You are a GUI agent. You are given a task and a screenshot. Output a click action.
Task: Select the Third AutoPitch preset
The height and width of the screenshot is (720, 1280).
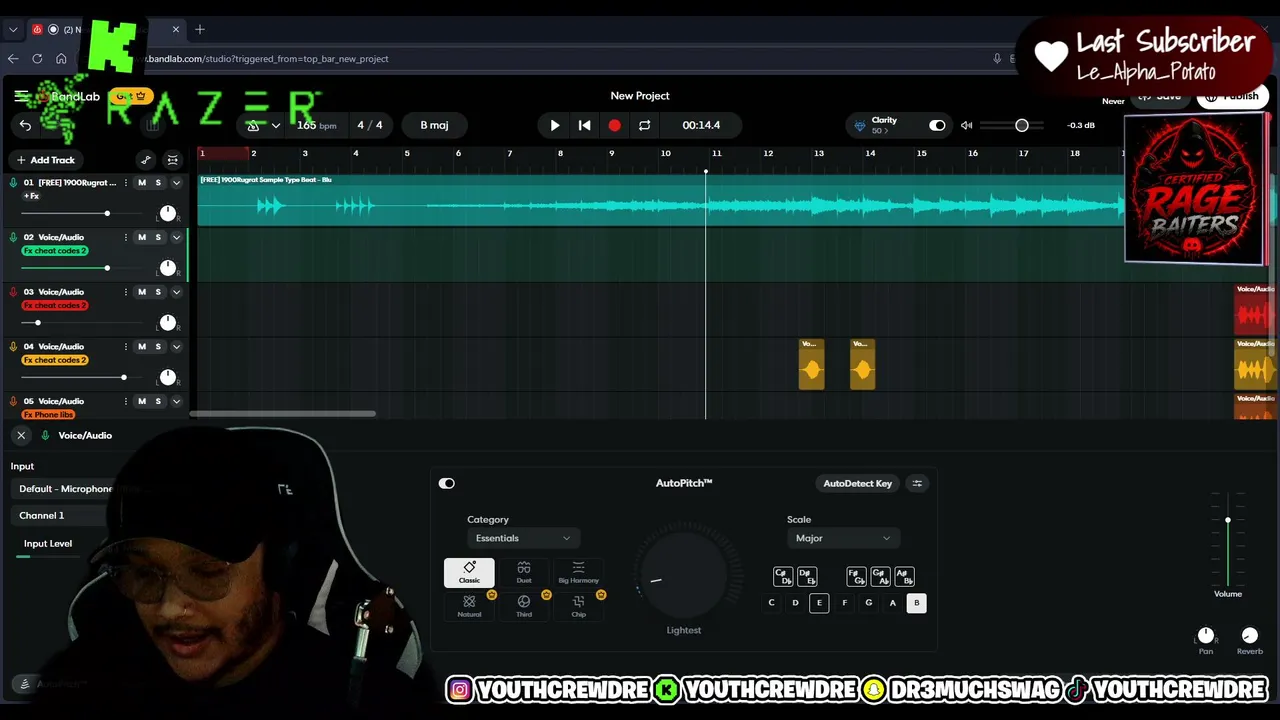(x=524, y=606)
